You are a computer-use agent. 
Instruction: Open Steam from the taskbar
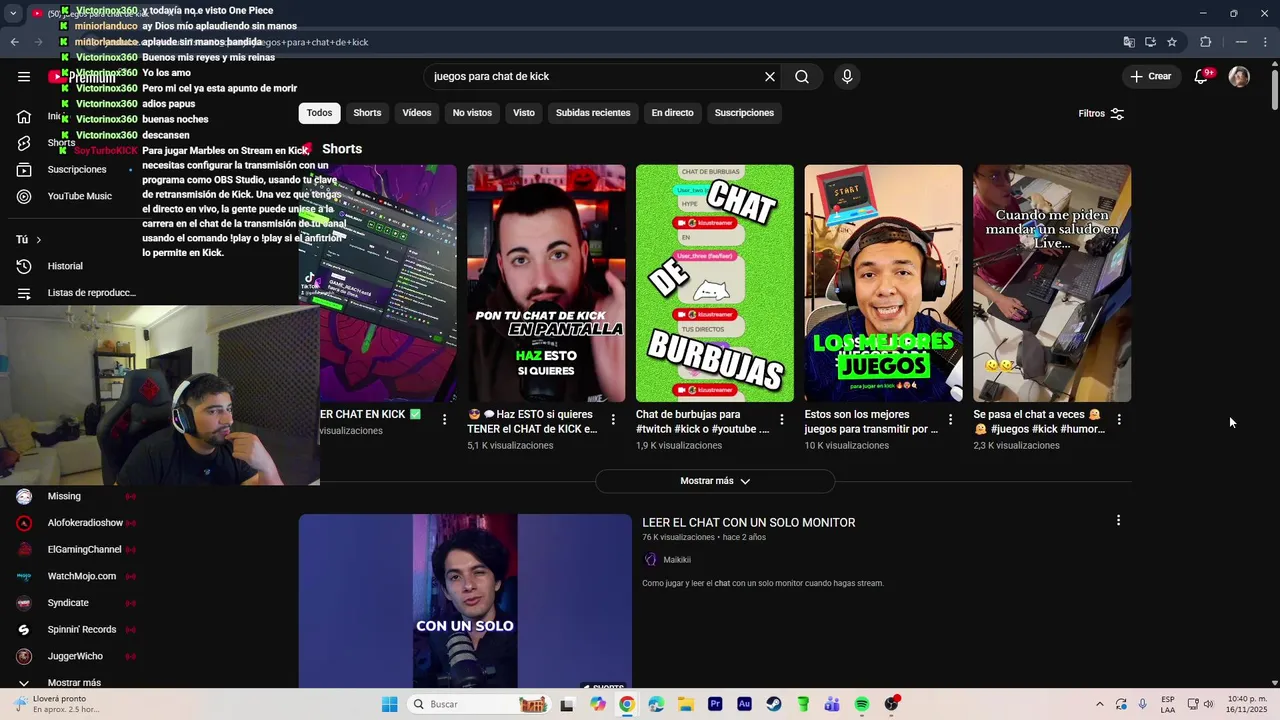coord(774,704)
